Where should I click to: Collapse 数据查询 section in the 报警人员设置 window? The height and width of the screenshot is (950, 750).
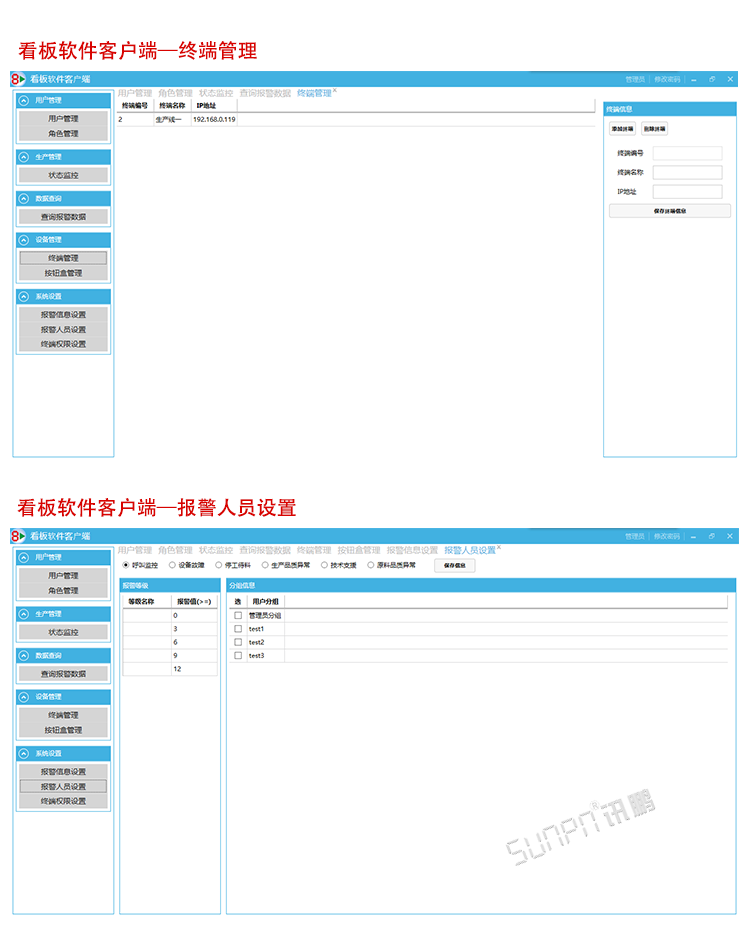(24, 655)
